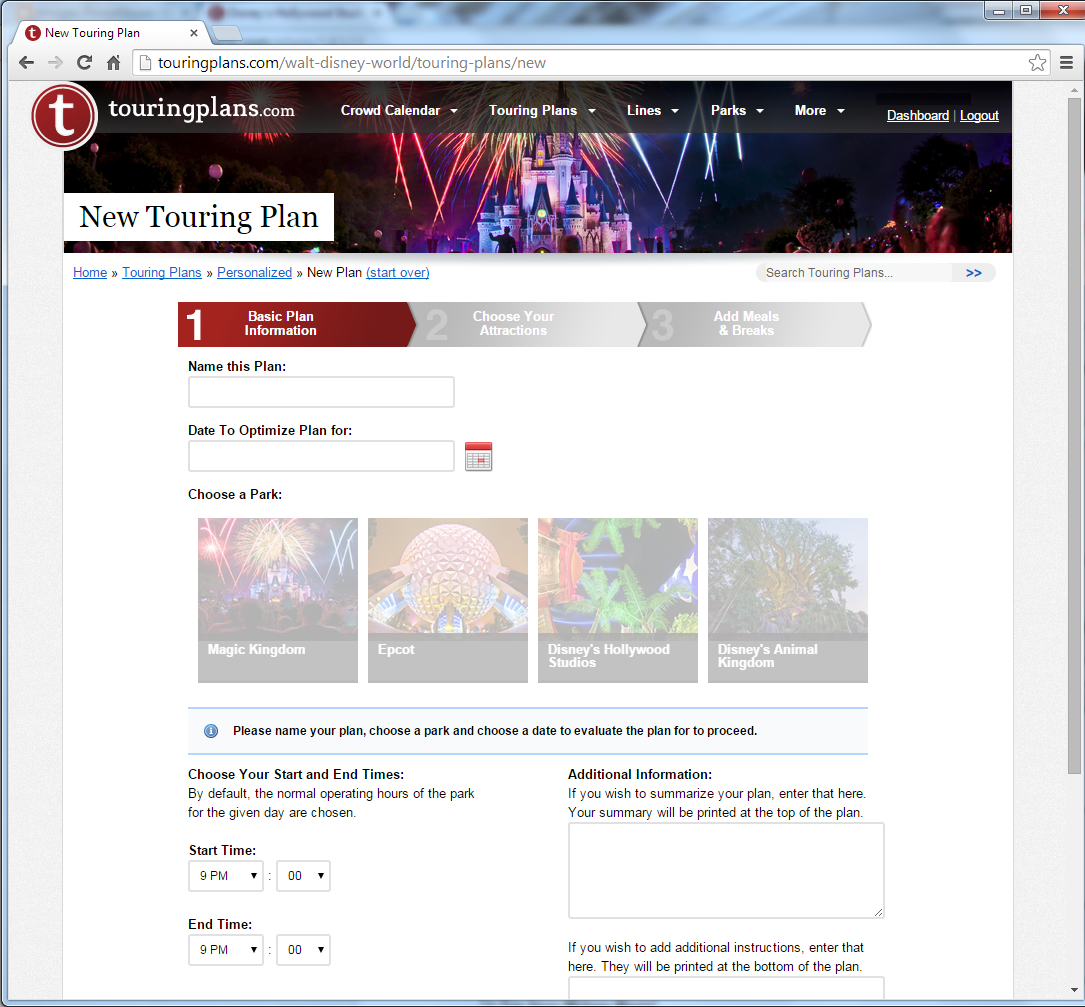This screenshot has width=1085, height=1007.
Task: Expand the Parks navigation menu
Action: 737,110
